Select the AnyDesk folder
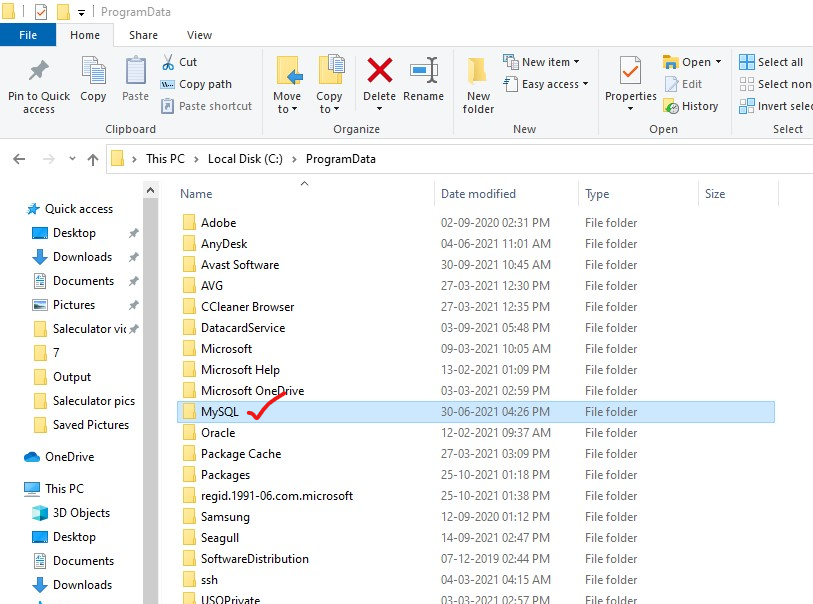The image size is (813, 604). 476,244
